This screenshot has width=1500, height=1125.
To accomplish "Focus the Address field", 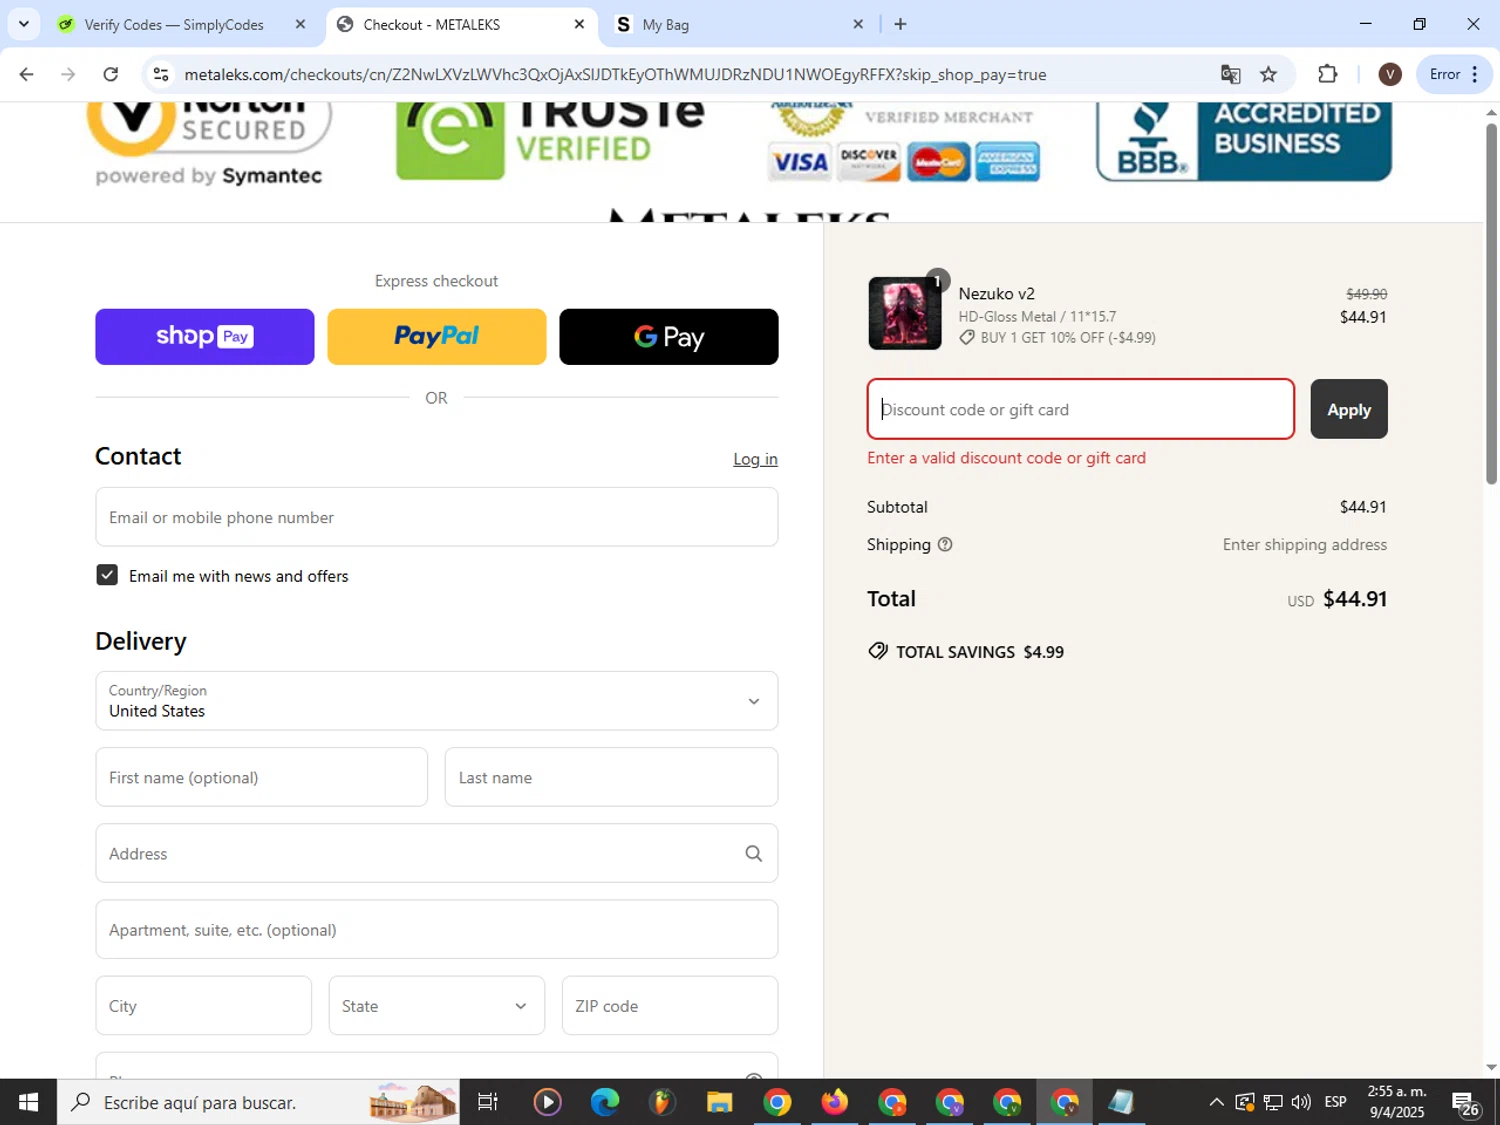I will coord(437,853).
